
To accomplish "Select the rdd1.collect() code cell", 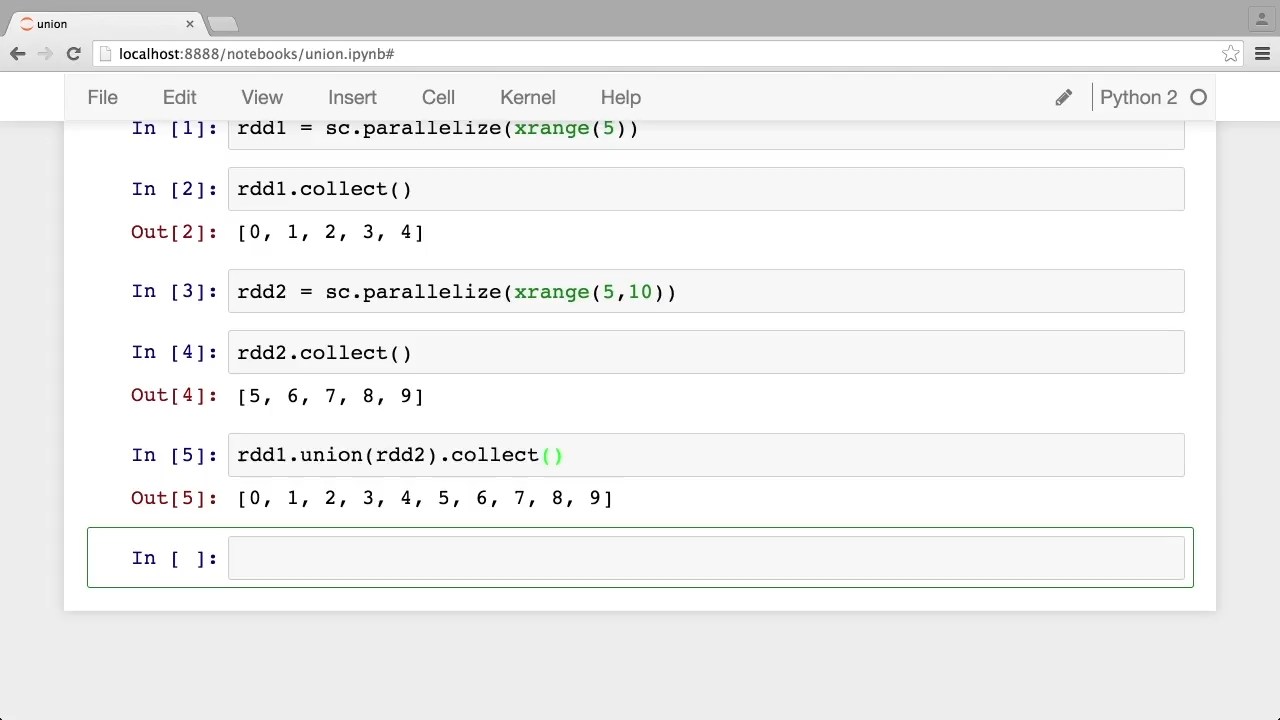I will (706, 189).
